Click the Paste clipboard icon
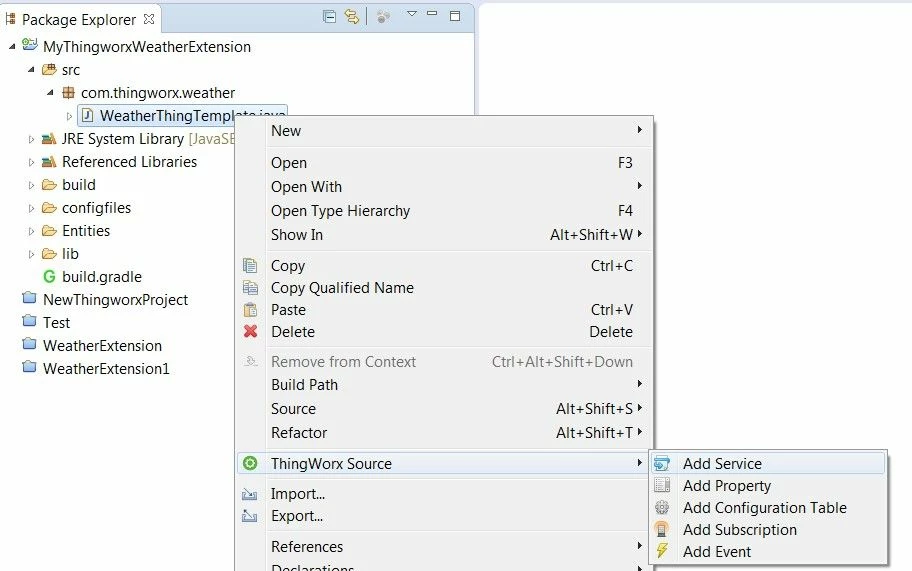Viewport: 912px width, 571px height. point(250,309)
